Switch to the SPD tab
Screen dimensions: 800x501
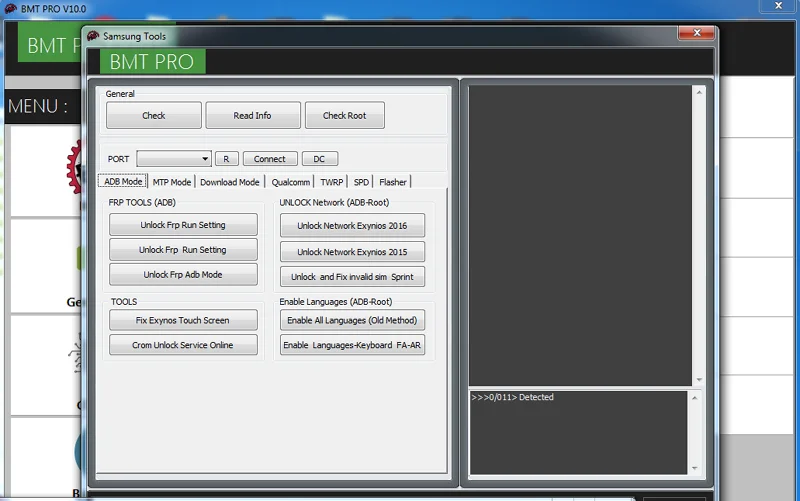[361, 182]
